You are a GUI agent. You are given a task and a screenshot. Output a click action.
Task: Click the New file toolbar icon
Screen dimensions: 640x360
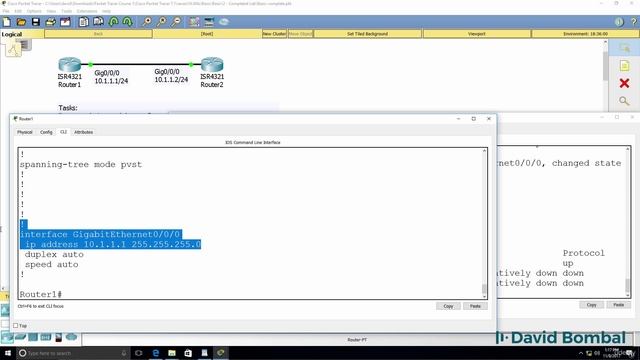(x=7, y=22)
